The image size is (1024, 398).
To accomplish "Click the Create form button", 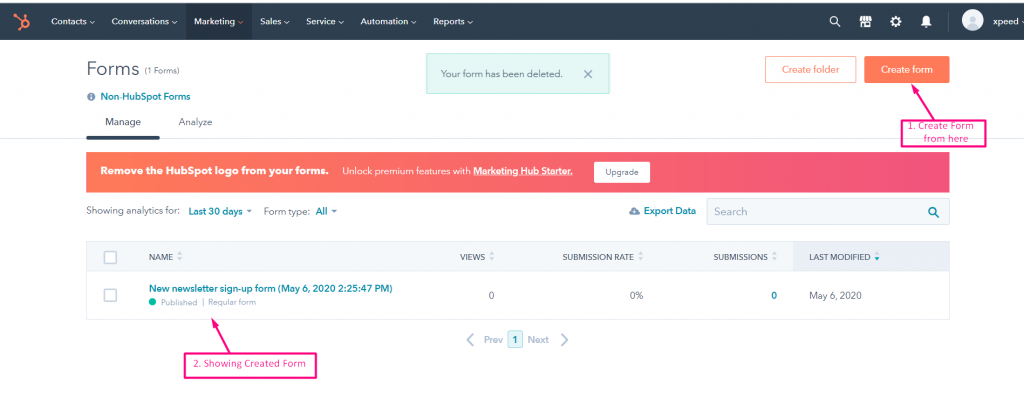I will 906,69.
